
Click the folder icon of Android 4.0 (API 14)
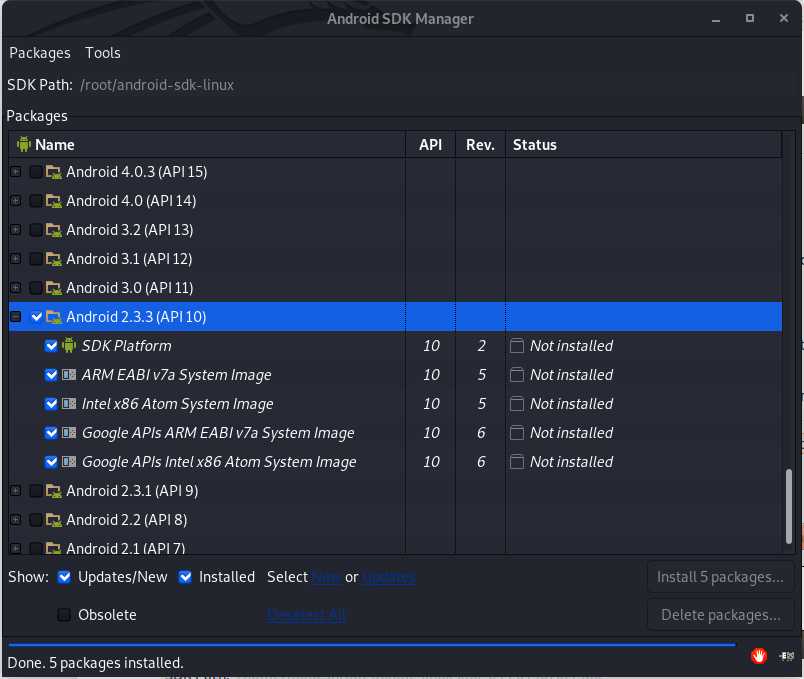coord(53,201)
